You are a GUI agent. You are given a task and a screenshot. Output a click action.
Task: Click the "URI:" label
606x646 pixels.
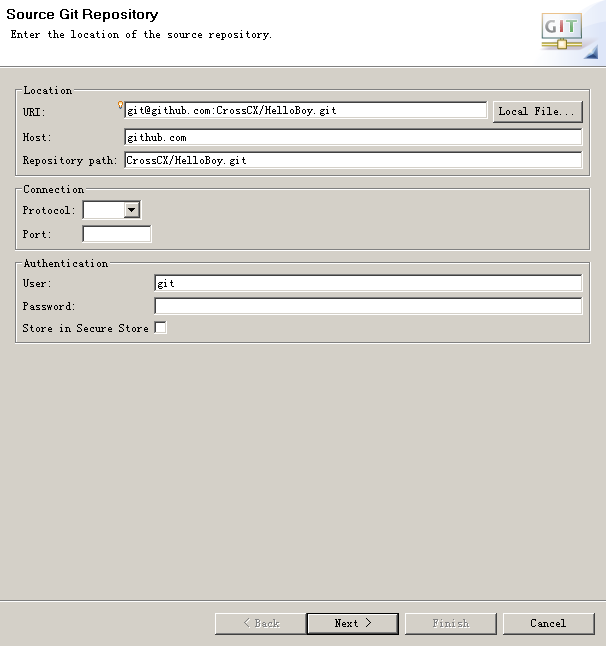34,112
